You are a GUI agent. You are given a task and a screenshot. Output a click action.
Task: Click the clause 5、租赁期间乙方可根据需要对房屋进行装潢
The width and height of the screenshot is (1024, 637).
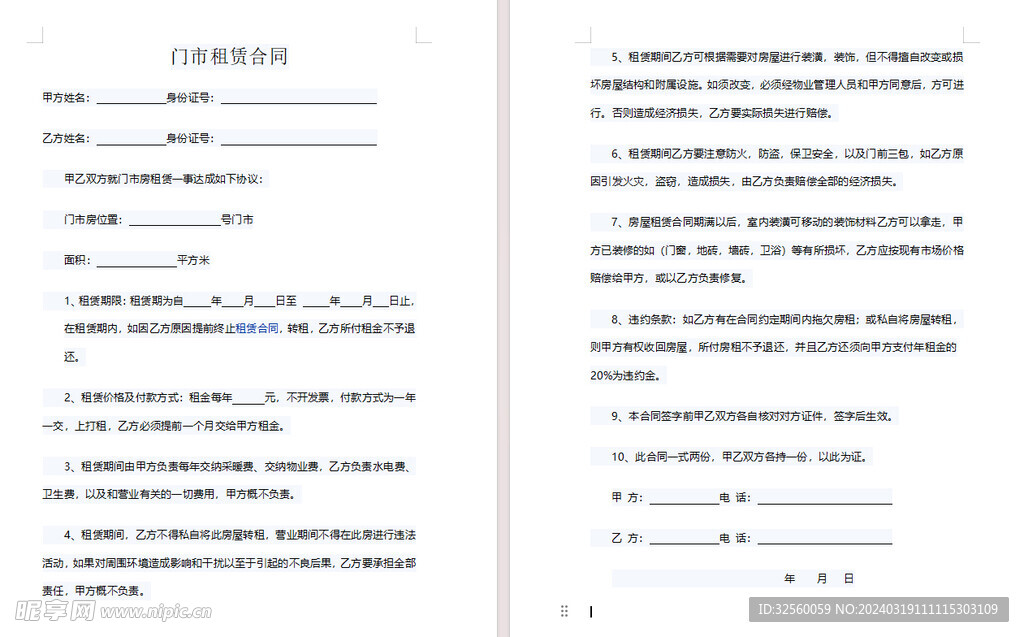coord(787,57)
